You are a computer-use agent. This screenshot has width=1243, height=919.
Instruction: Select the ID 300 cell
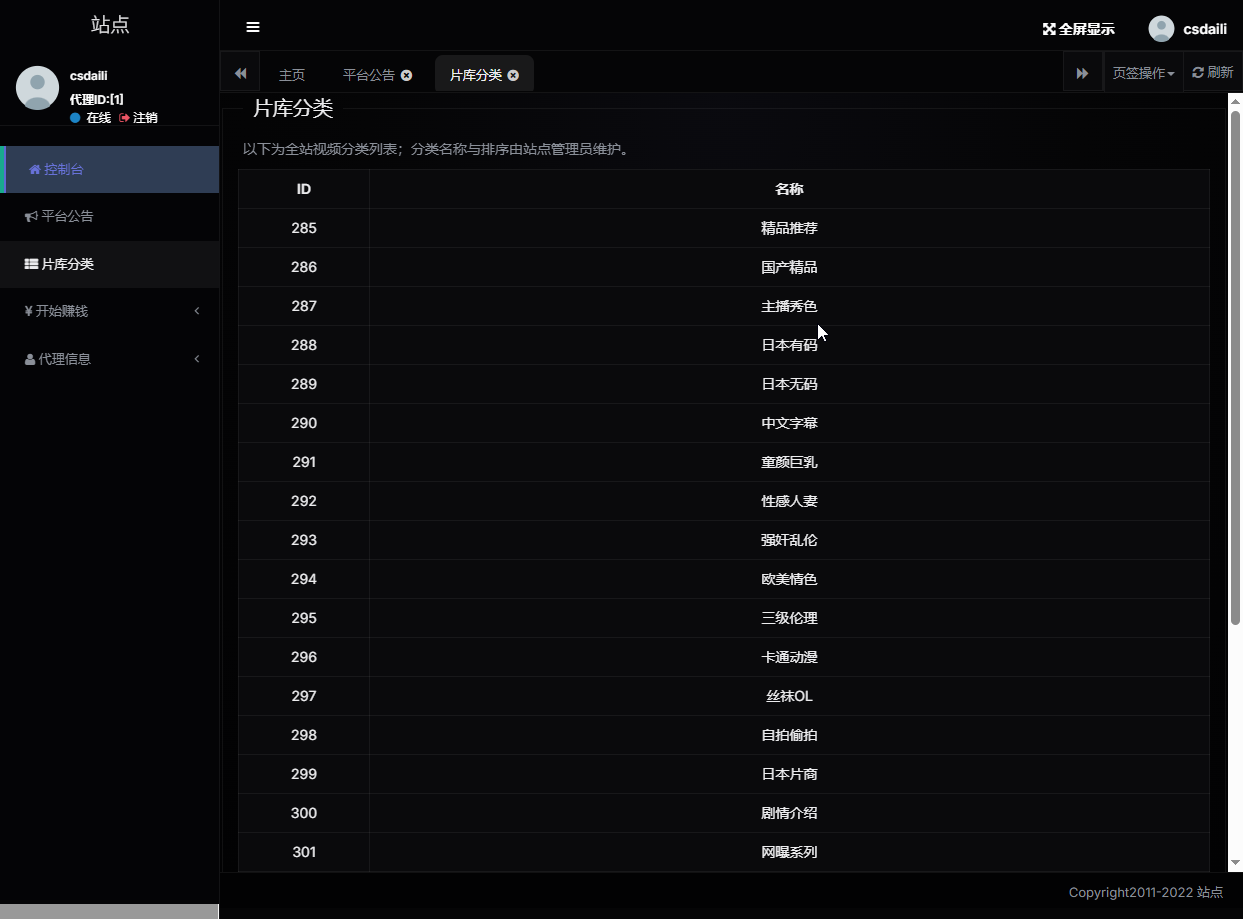pyautogui.click(x=304, y=813)
